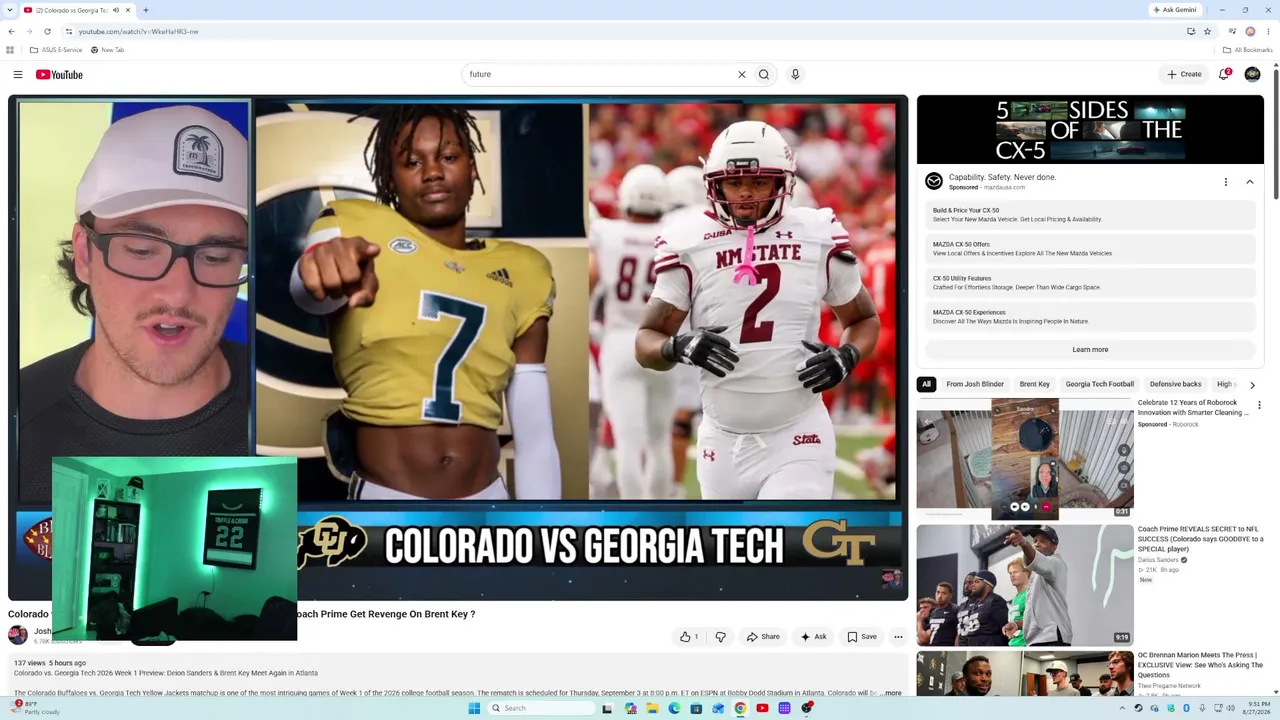Viewport: 1280px width, 720px height.
Task: Go back in Chrome history
Action: [11, 31]
